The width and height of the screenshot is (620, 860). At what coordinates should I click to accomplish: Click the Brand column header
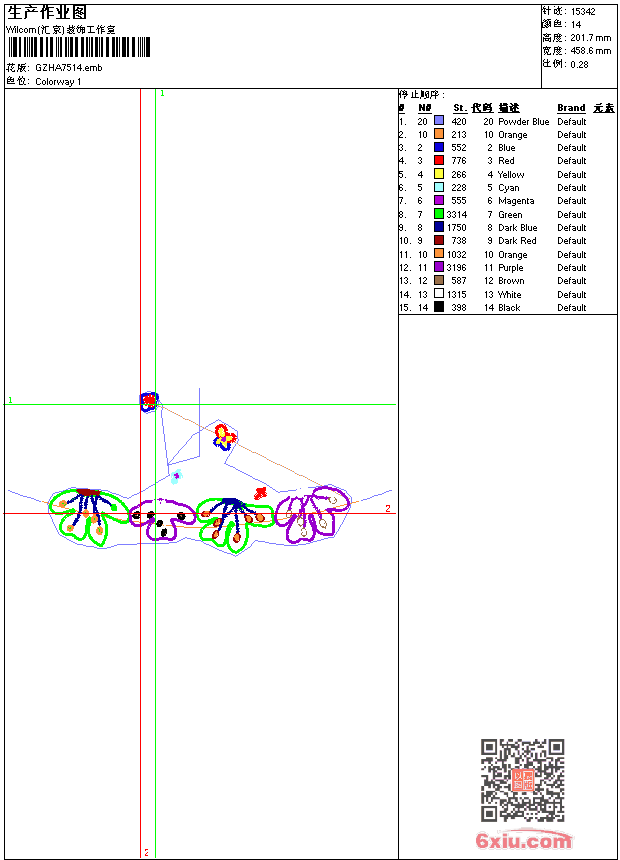click(x=571, y=108)
